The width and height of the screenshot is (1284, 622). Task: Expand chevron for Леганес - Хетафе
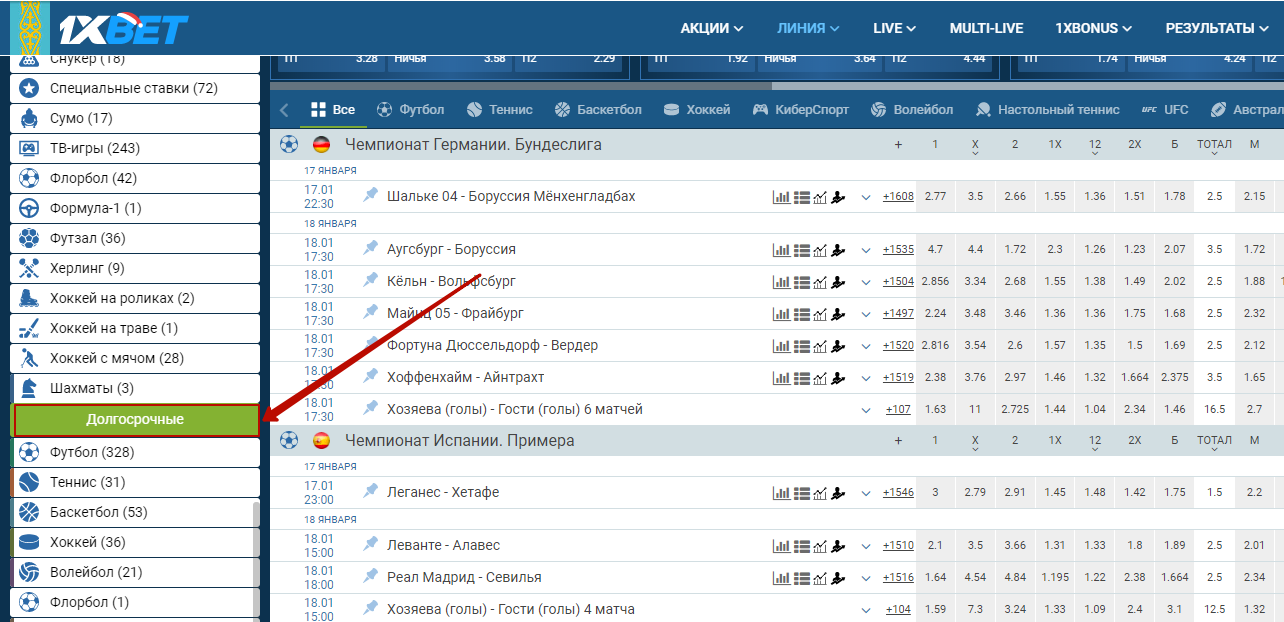866,493
